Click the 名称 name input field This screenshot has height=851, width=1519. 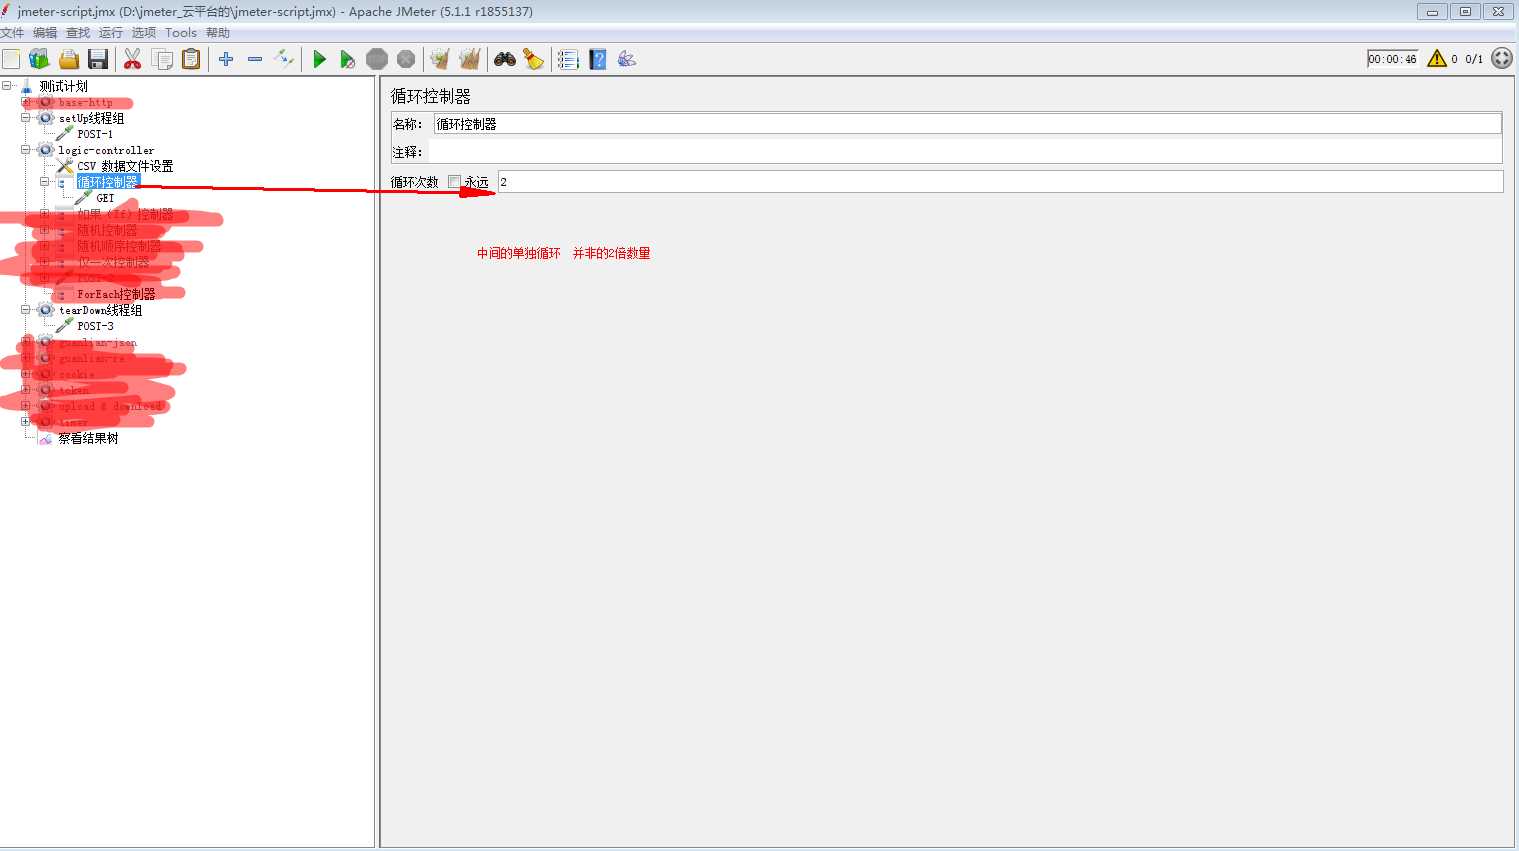click(x=967, y=124)
